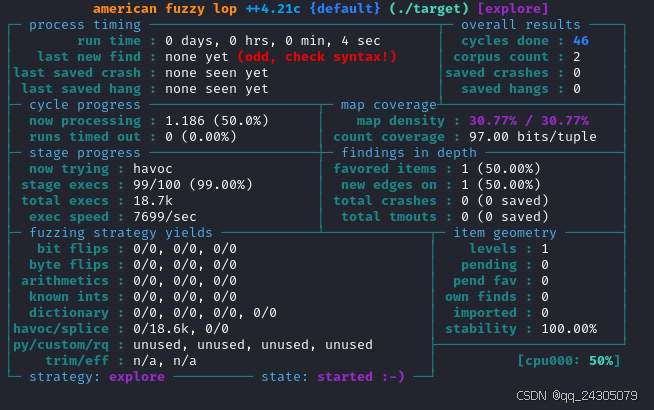Click the 'arithmetics' label
The height and width of the screenshot is (410, 654).
(x=65, y=281)
